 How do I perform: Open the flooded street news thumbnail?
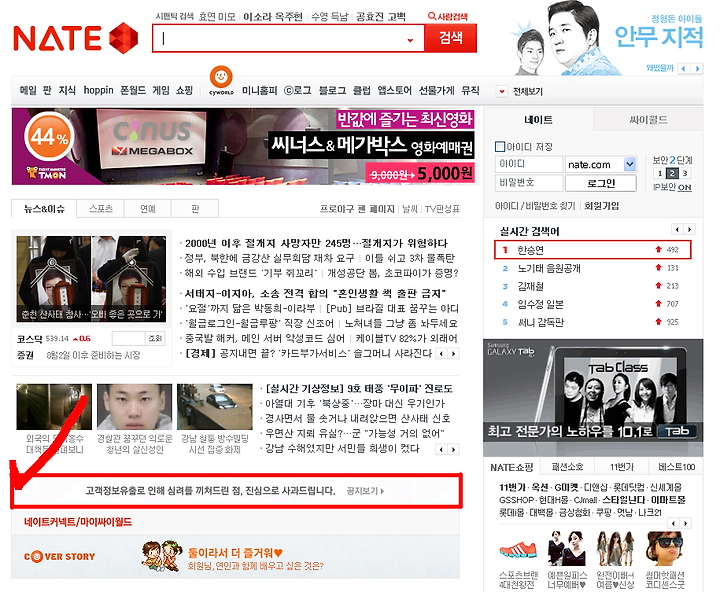tap(215, 407)
